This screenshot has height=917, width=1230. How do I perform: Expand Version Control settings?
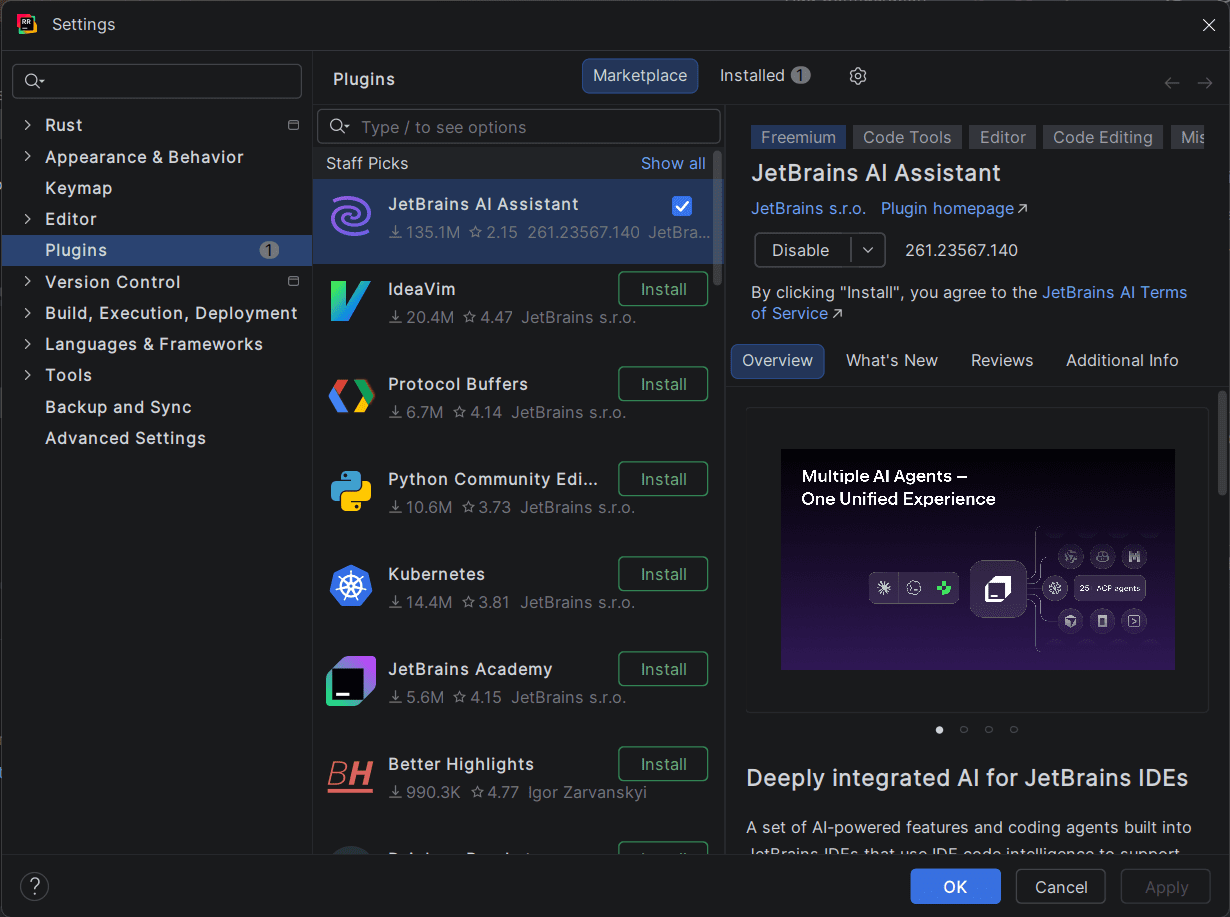pyautogui.click(x=27, y=282)
